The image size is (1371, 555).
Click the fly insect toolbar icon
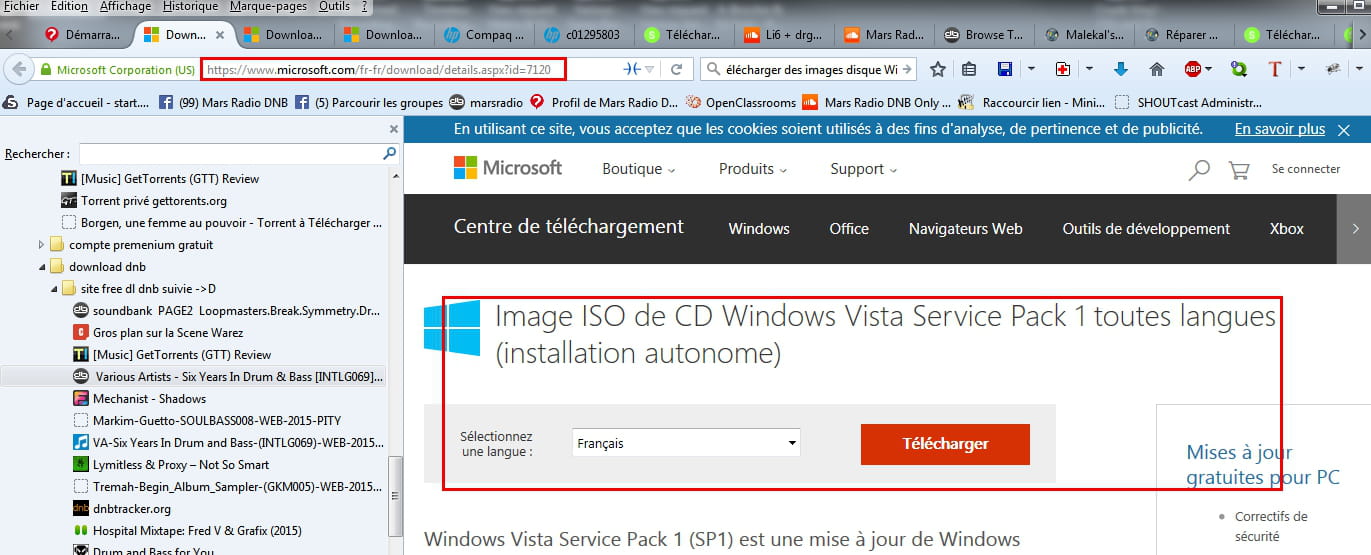1332,70
